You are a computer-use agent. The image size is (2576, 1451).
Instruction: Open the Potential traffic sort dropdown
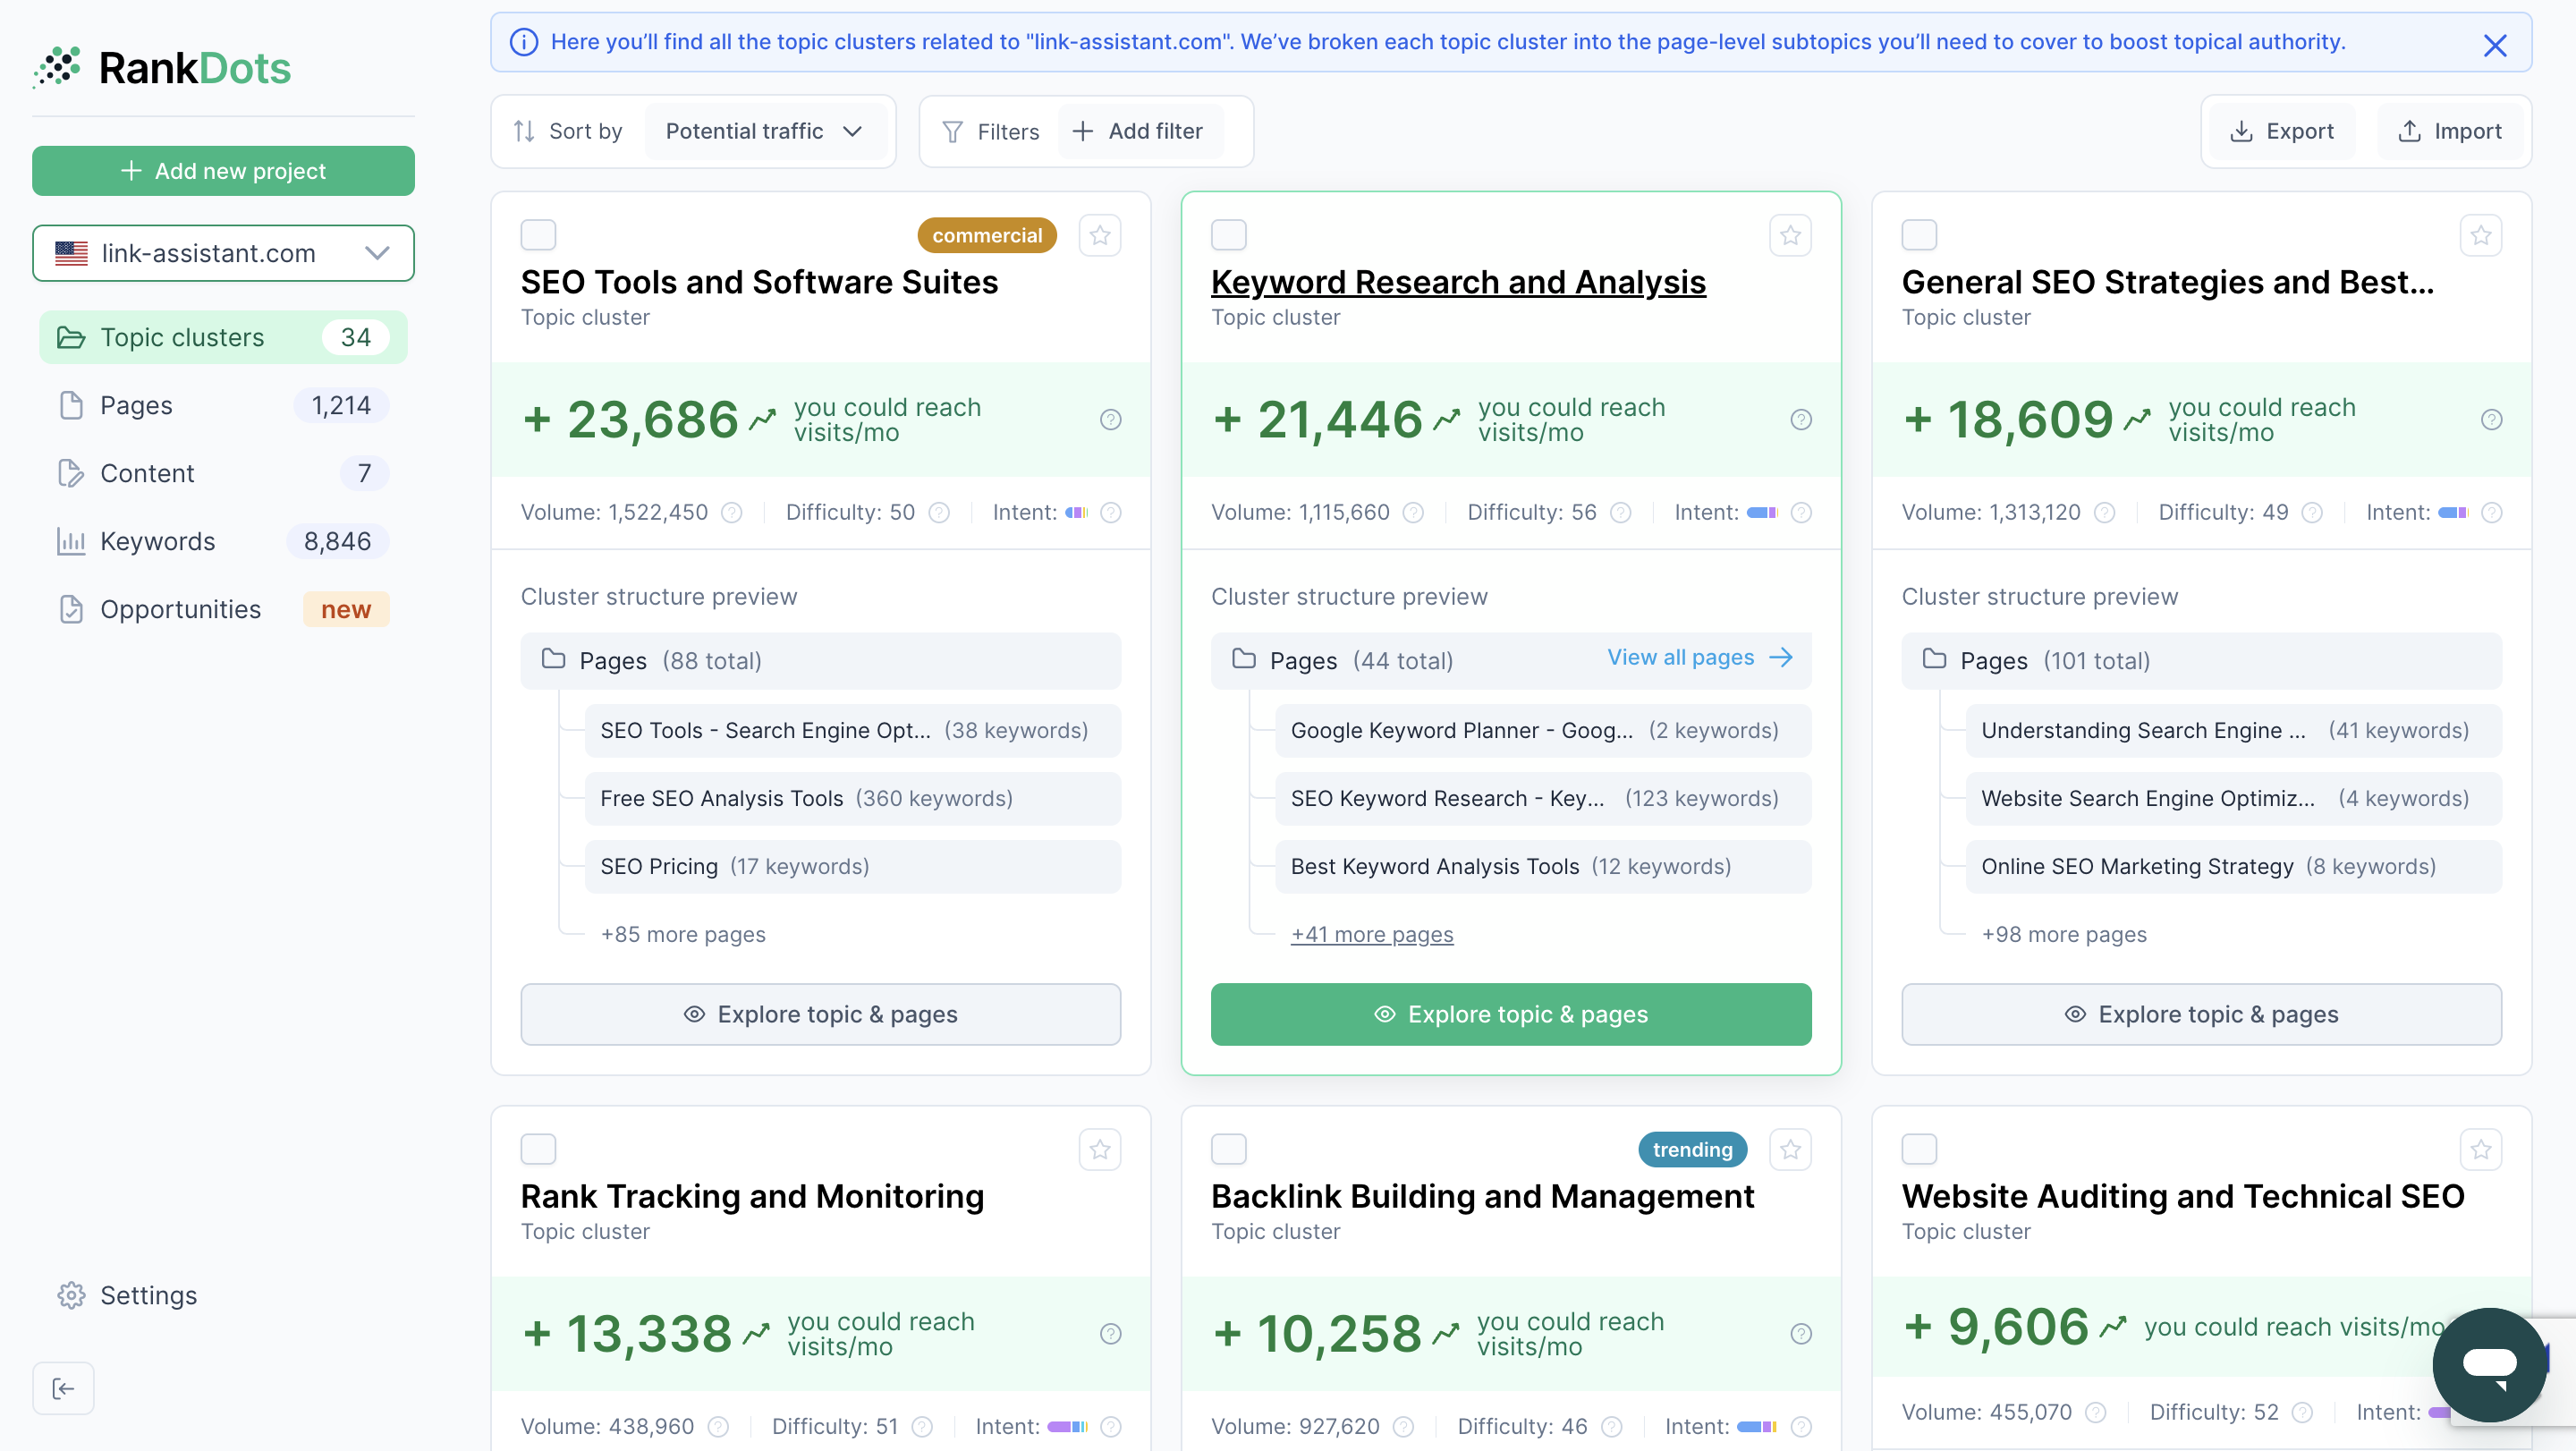(x=765, y=131)
